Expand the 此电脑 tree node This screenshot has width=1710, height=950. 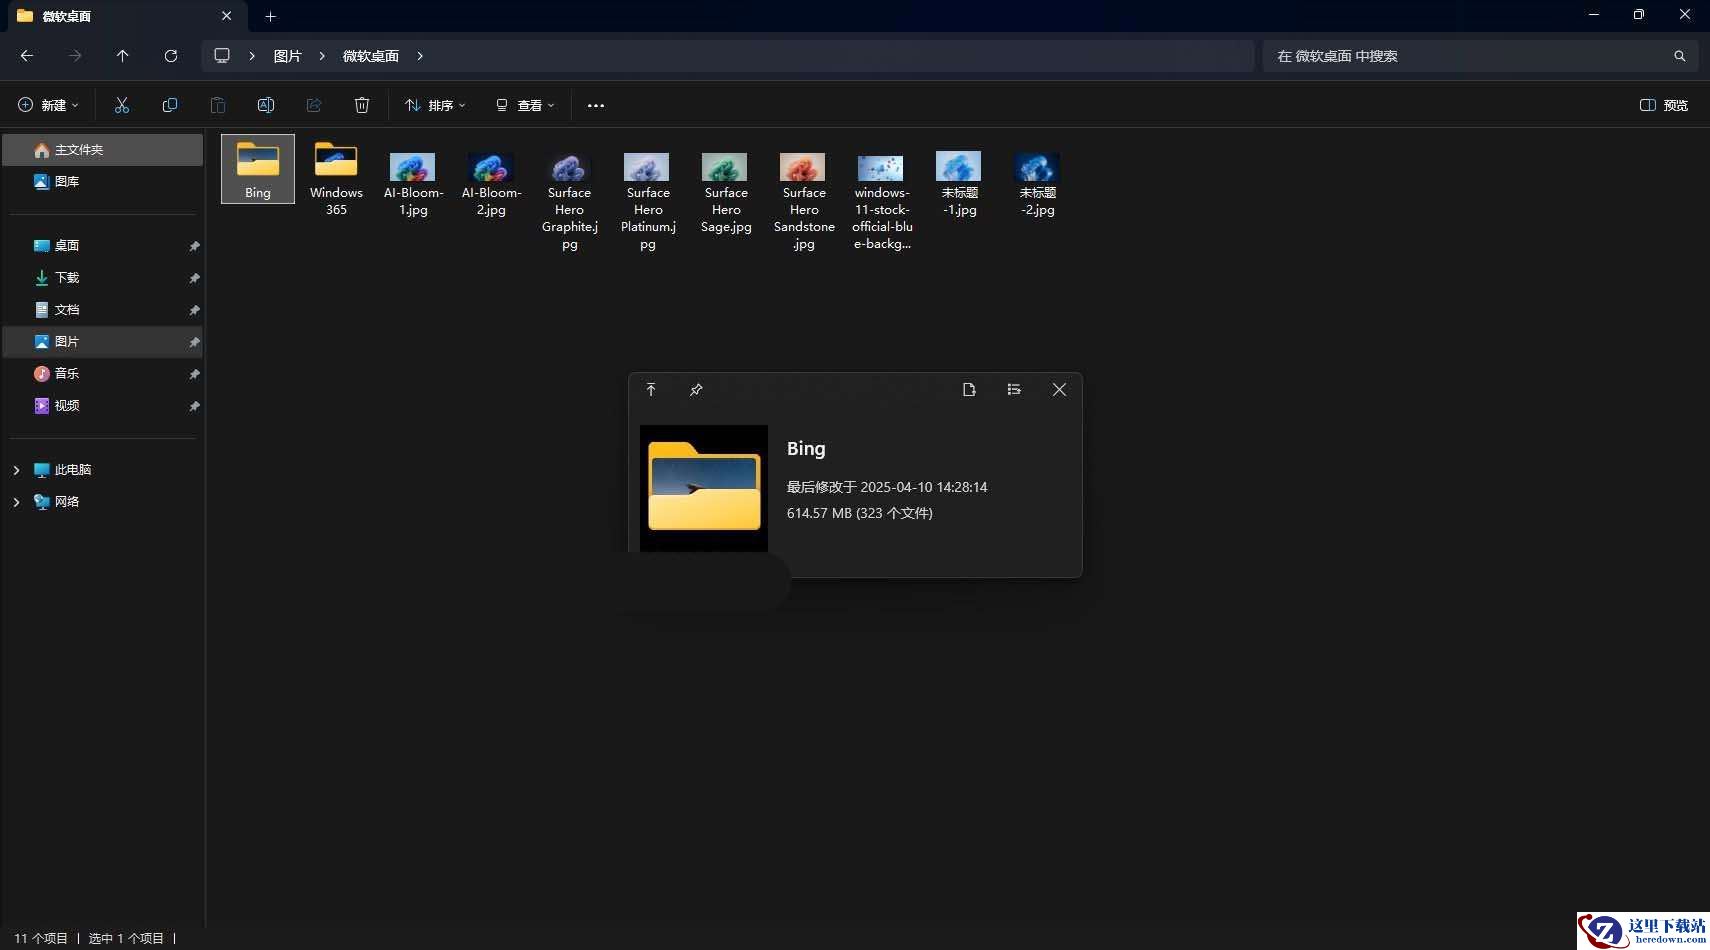click(16, 470)
